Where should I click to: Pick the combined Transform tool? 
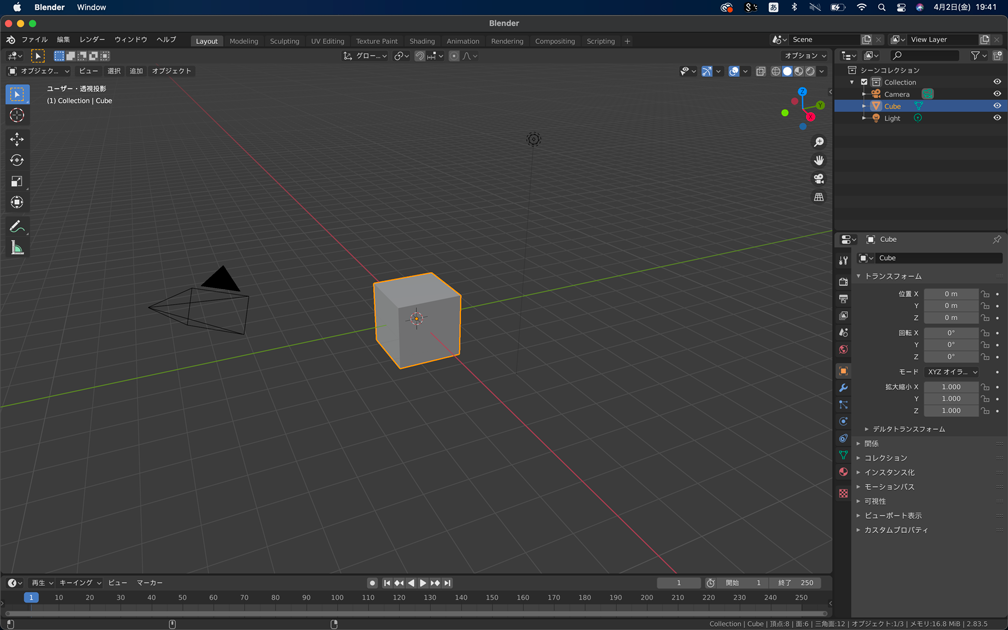pyautogui.click(x=17, y=202)
